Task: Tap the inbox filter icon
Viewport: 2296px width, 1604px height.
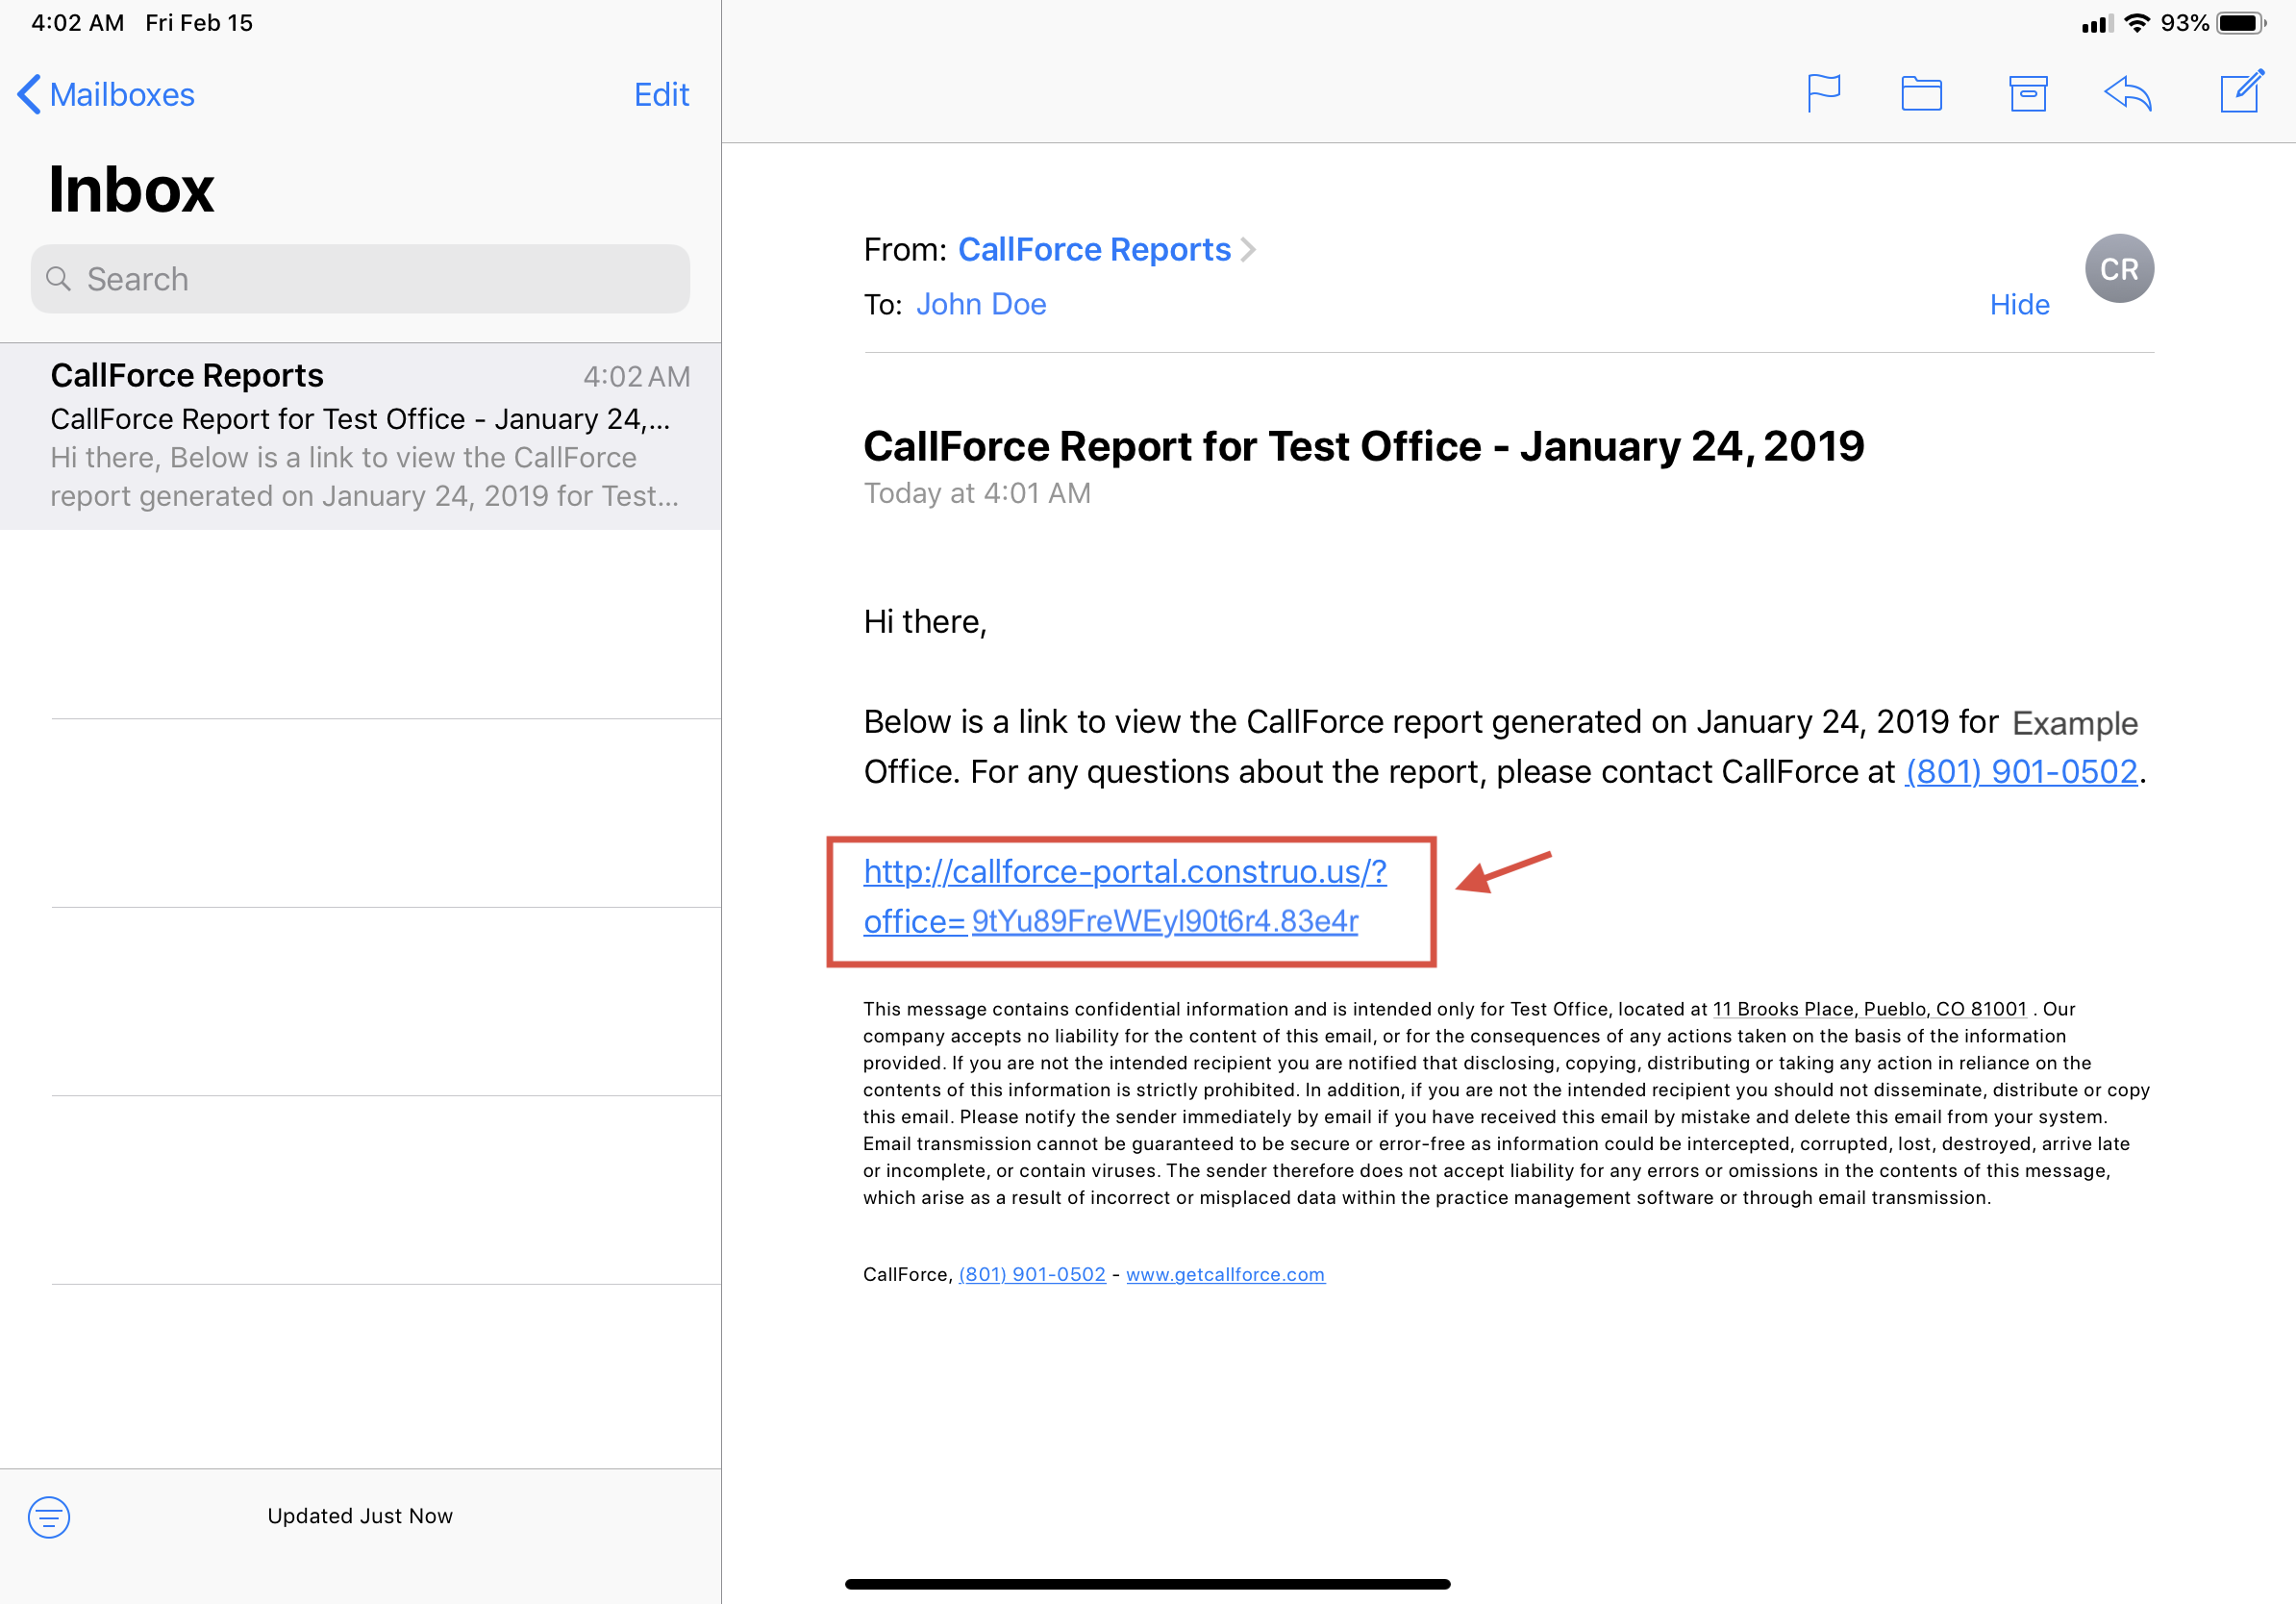Action: click(x=49, y=1517)
